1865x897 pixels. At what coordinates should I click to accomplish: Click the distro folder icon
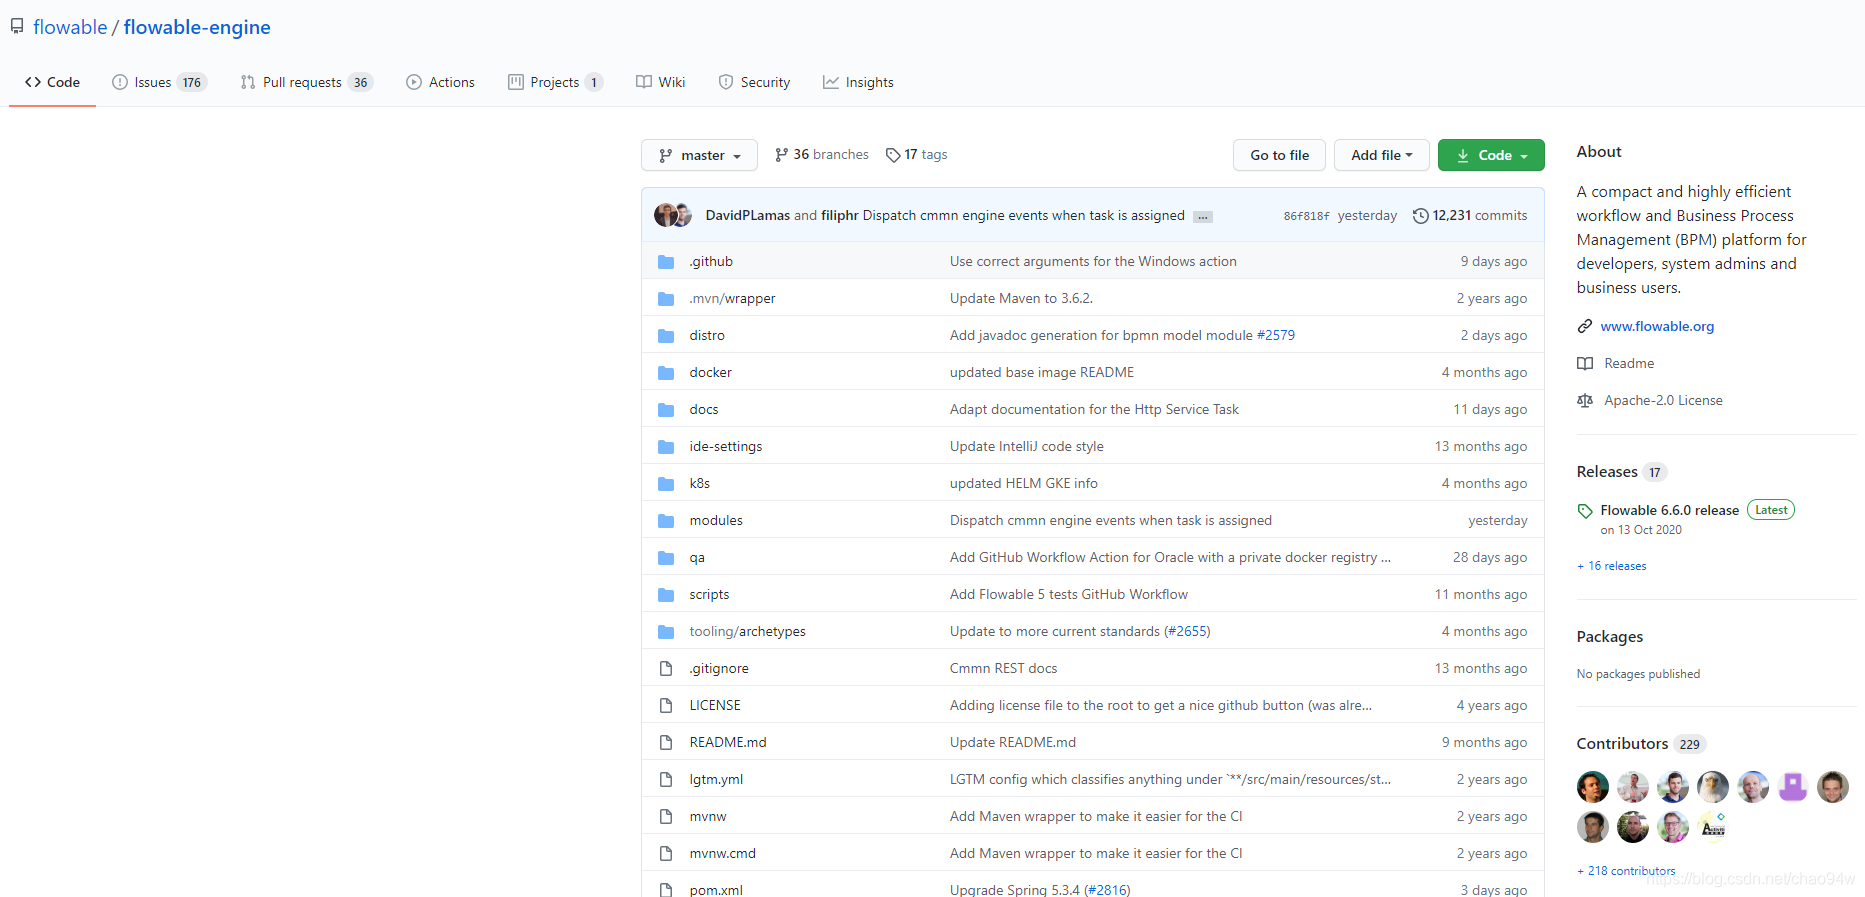pos(666,336)
